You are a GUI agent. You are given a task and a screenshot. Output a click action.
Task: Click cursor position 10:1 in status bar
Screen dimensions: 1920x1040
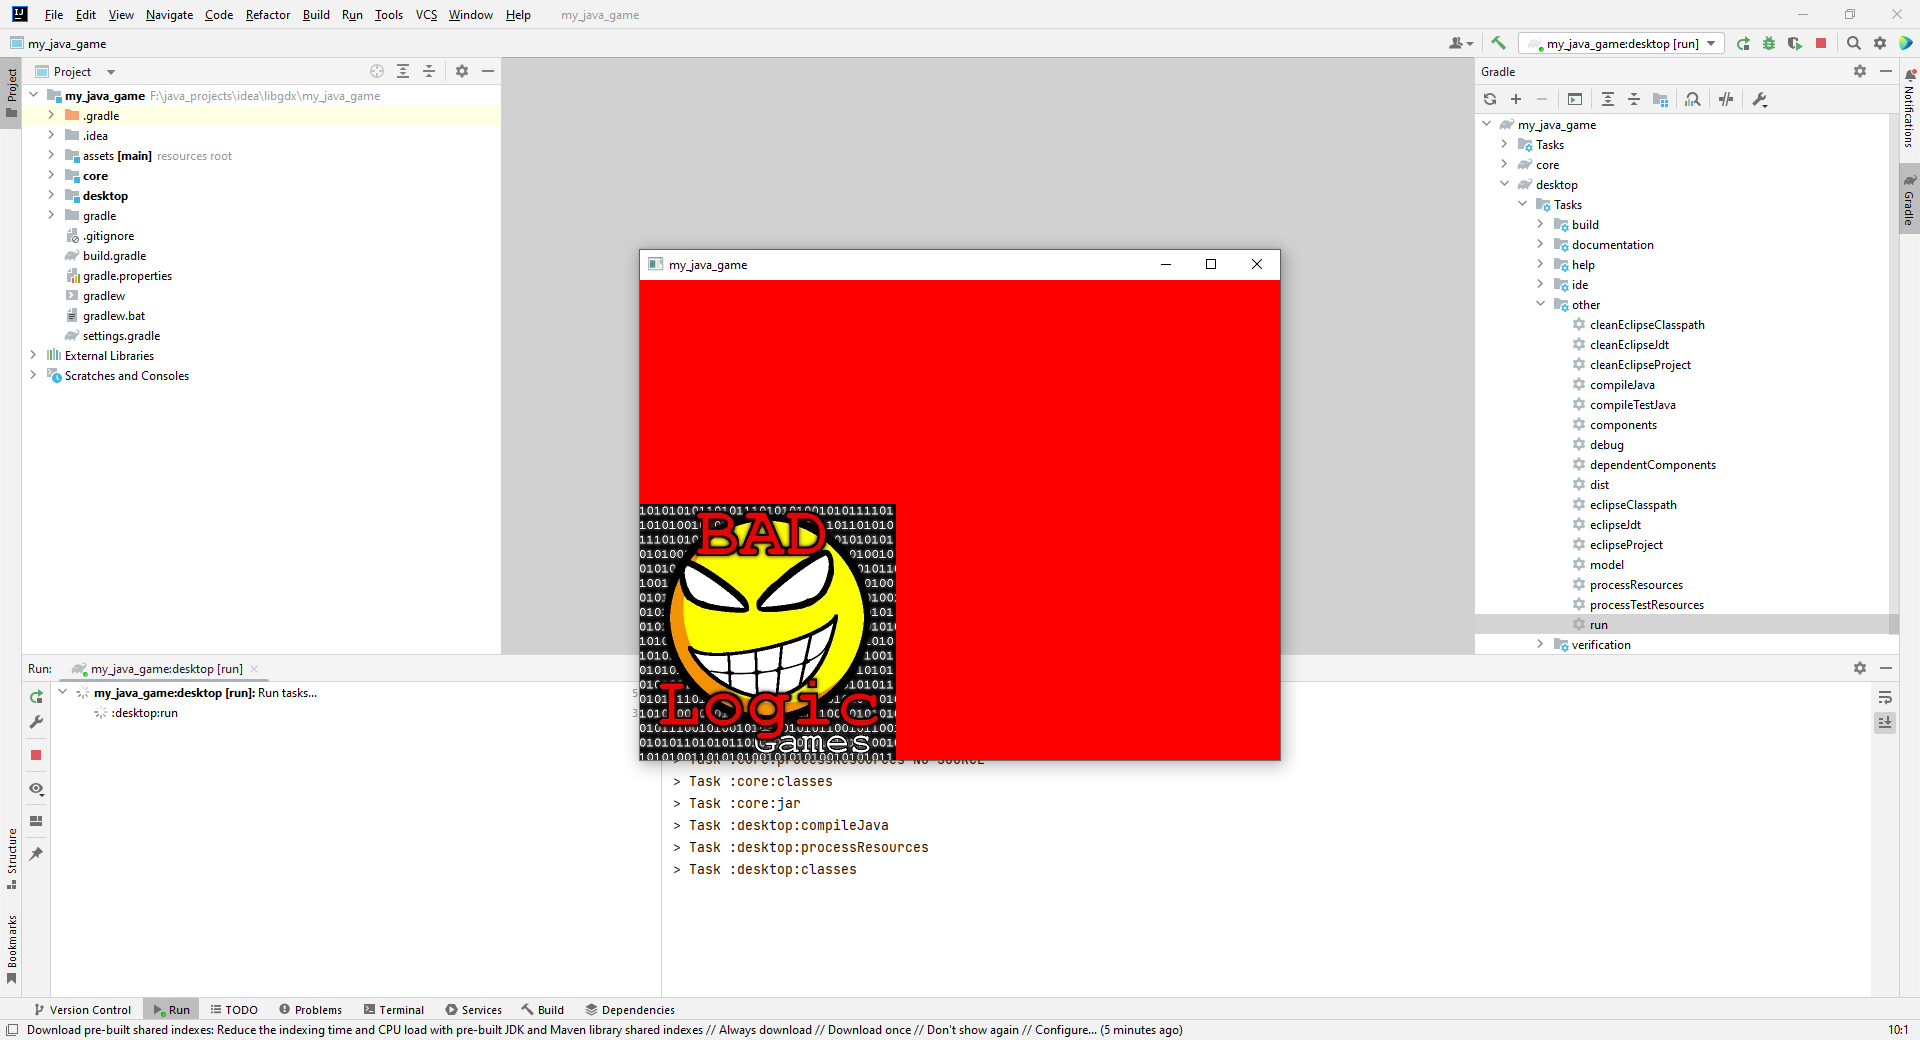(1898, 1030)
